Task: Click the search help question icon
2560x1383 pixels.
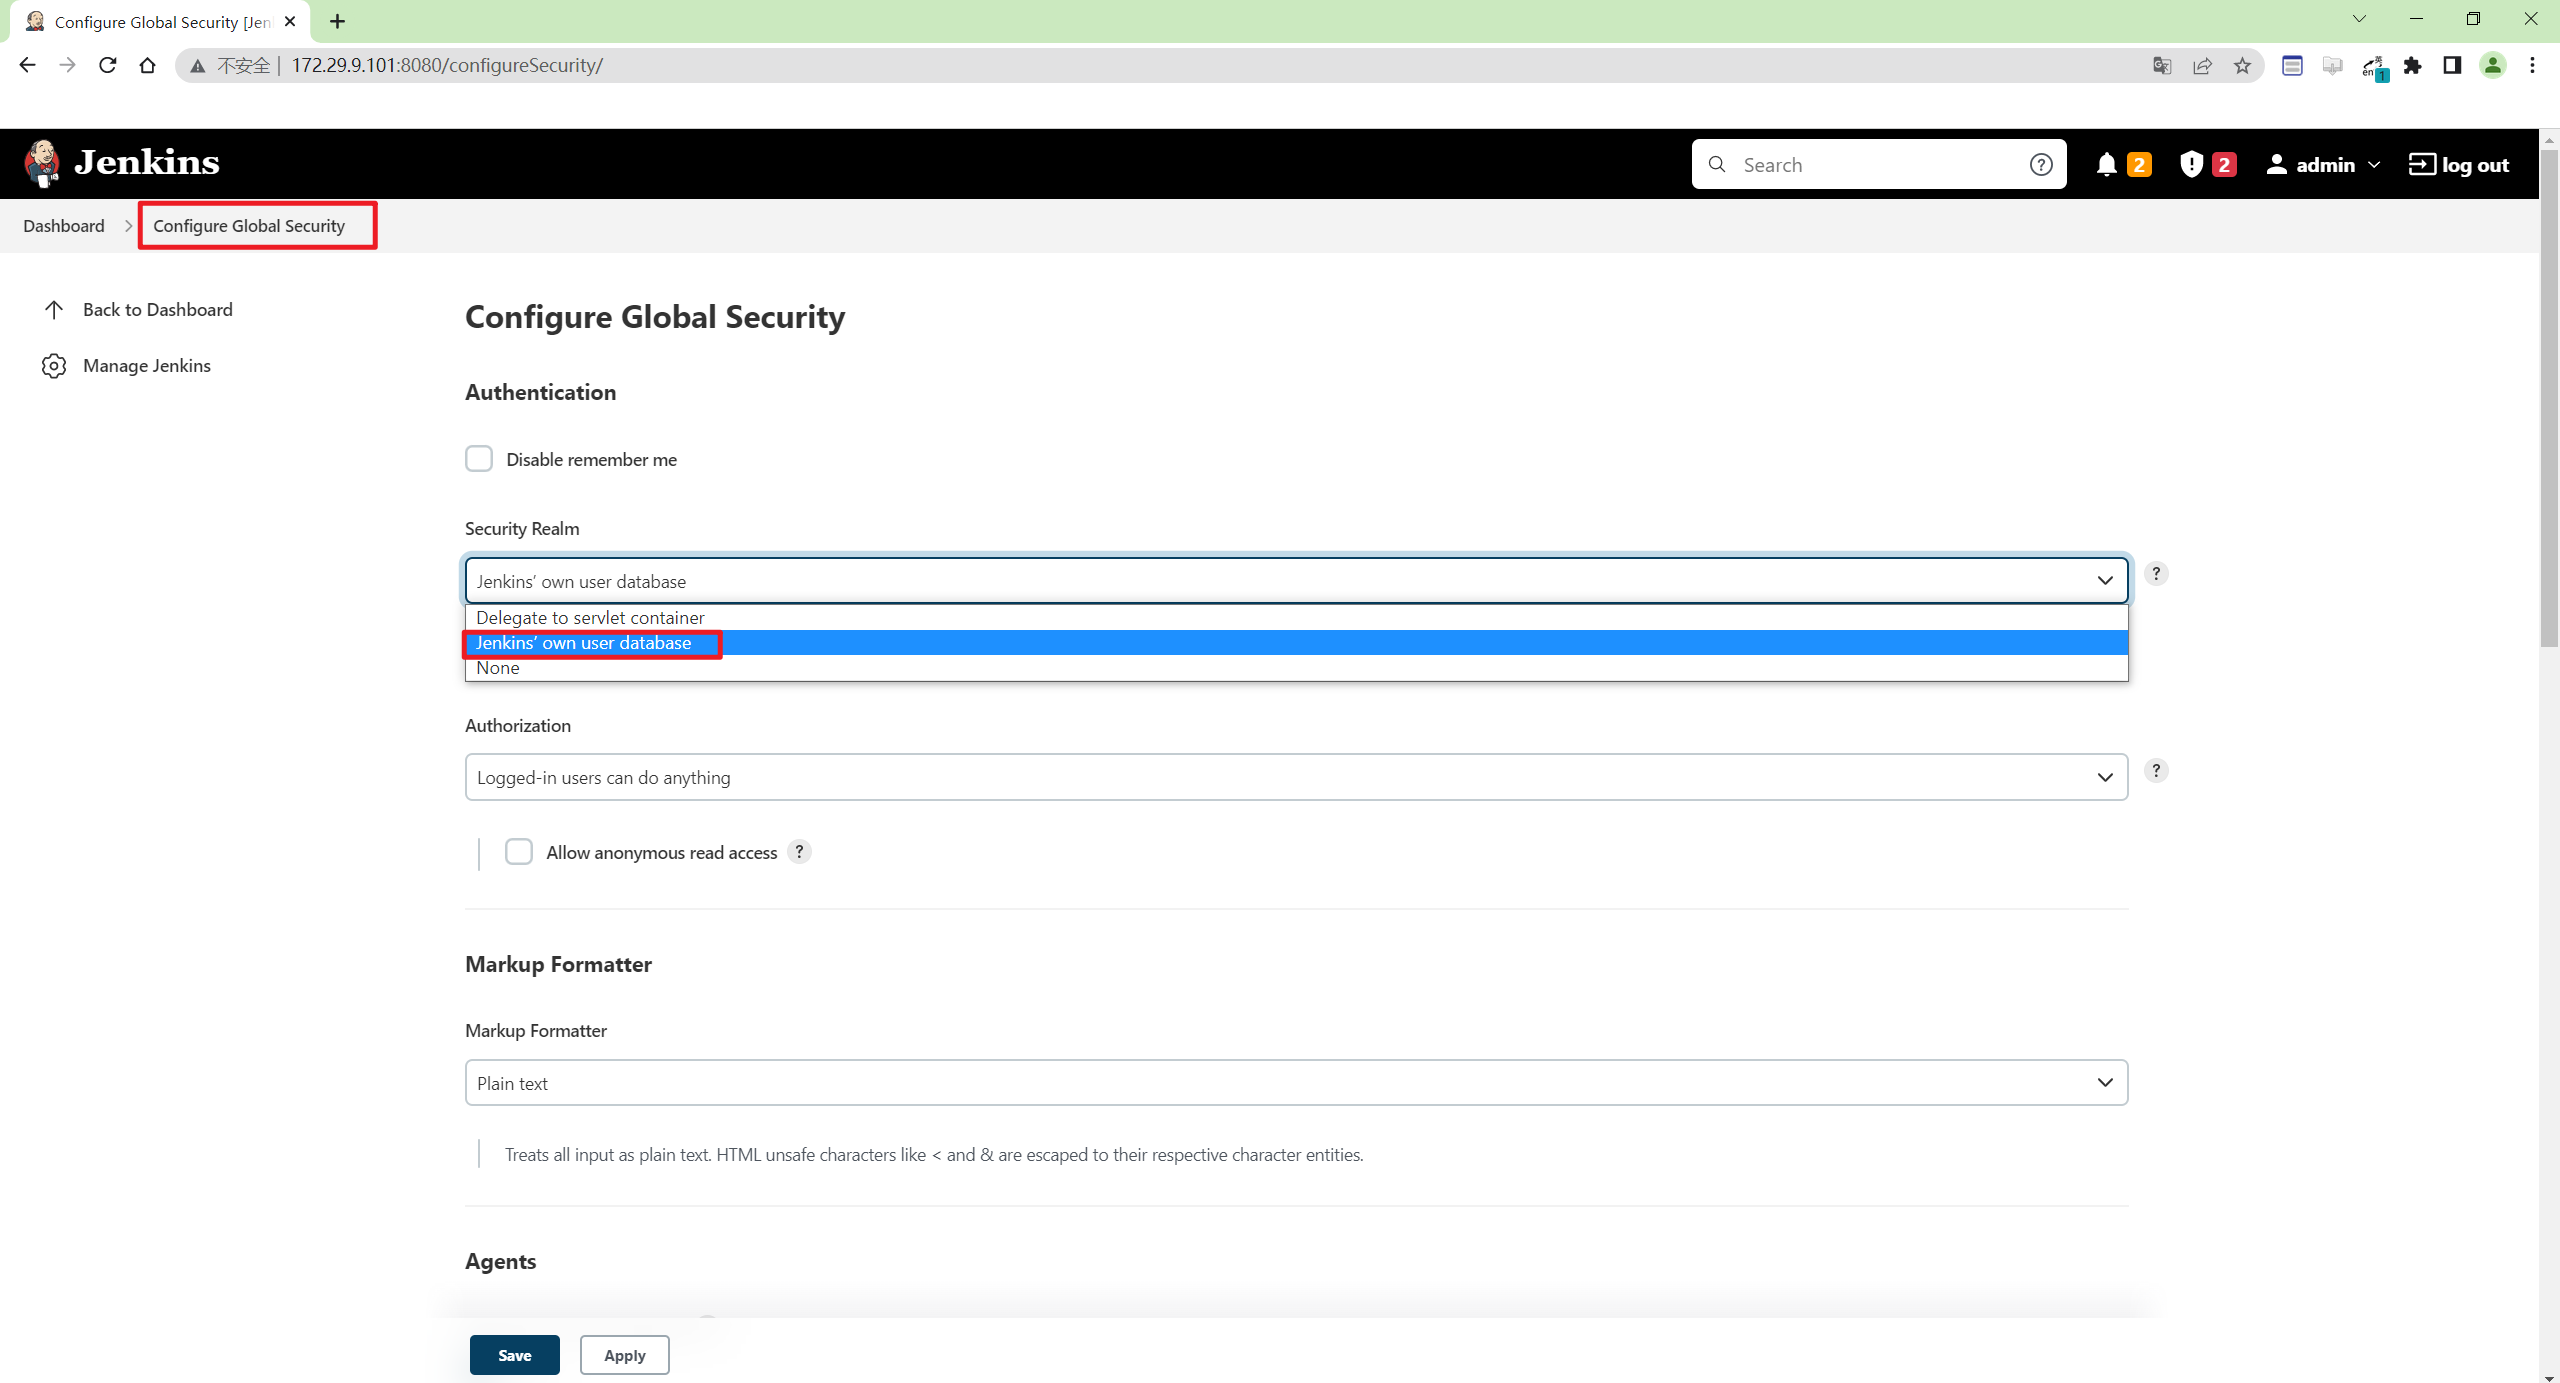Action: coord(2041,165)
